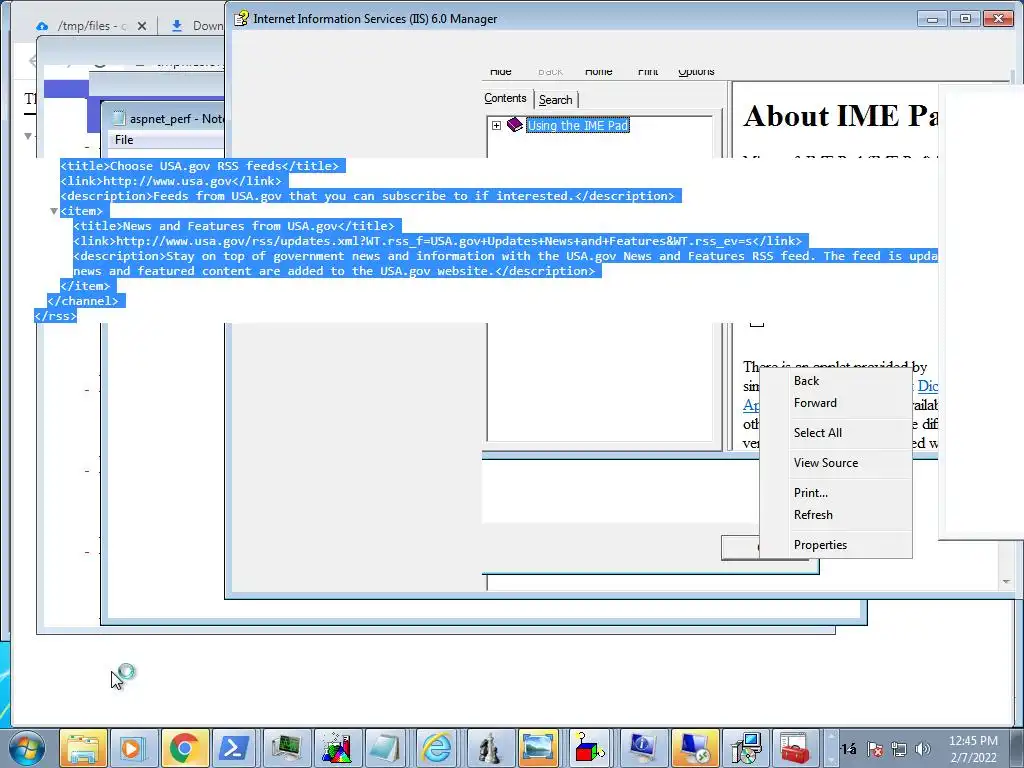
Task: Click the title line Choose USA.gov RSS feeds
Action: pos(202,166)
